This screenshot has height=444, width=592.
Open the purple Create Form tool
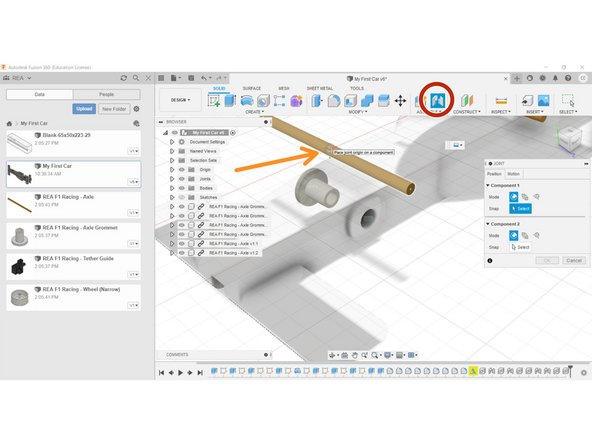coord(296,100)
